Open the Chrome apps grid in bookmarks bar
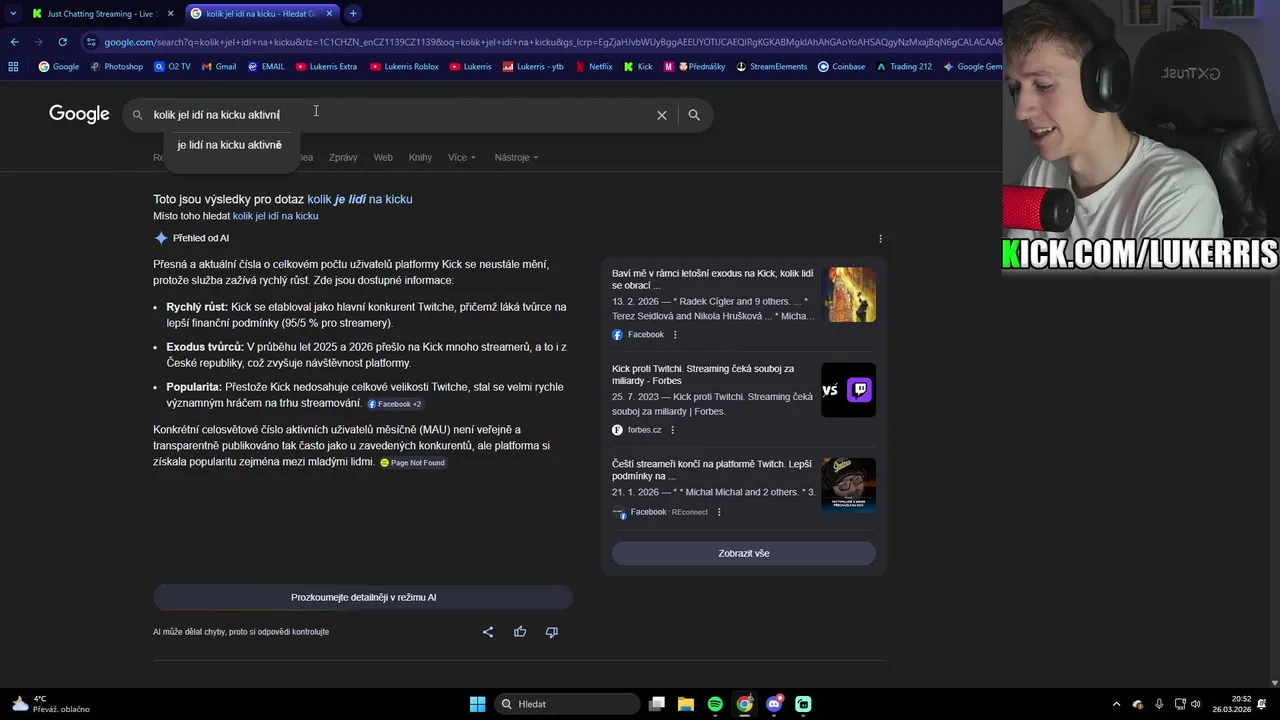 tap(13, 67)
